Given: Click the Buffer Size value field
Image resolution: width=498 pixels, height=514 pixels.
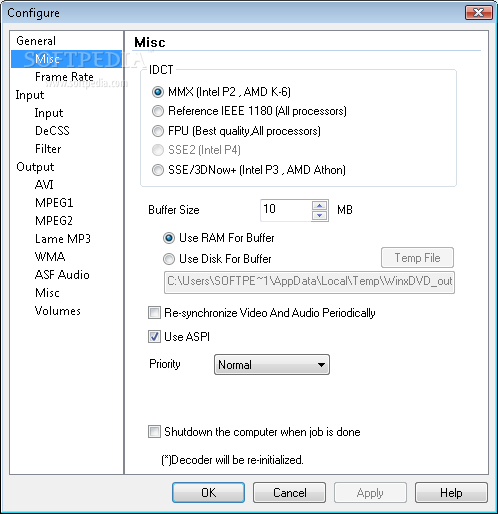Looking at the screenshot, I should click(x=286, y=210).
